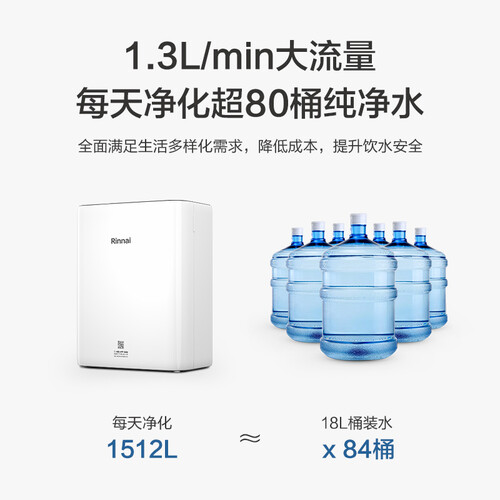Viewport: 500px width, 500px height.
Task: Click the top edge of the purifier
Action: [x=144, y=203]
